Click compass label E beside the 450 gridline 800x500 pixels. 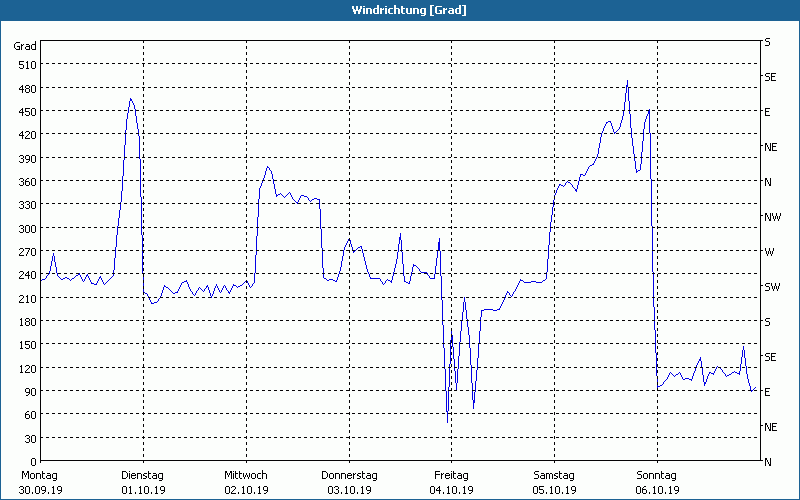(x=767, y=112)
